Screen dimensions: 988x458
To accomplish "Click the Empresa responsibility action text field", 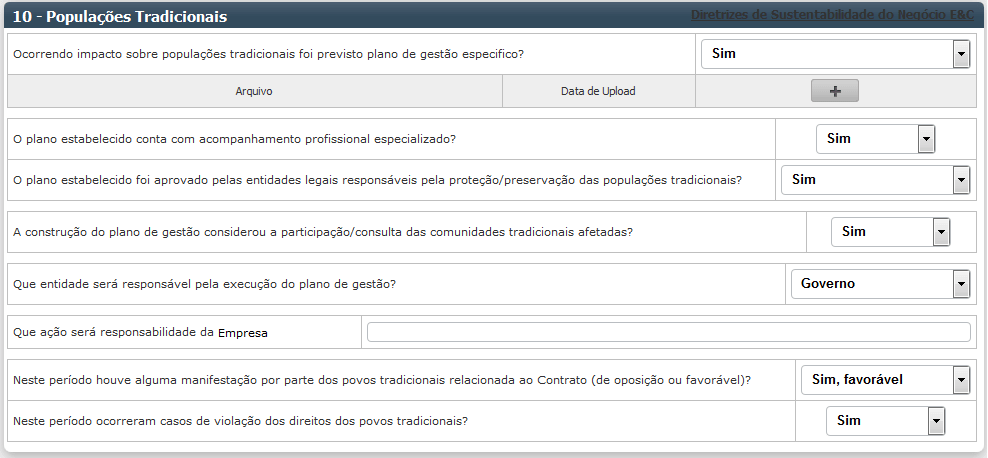I will [x=668, y=333].
